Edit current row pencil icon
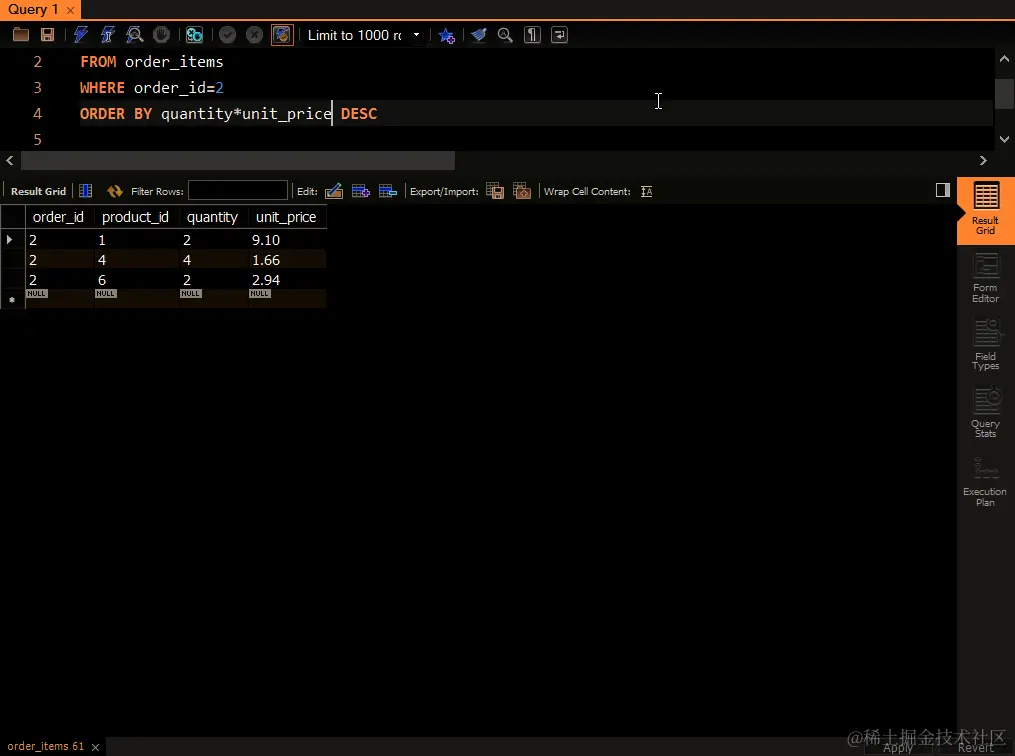The width and height of the screenshot is (1015, 756). coord(334,191)
